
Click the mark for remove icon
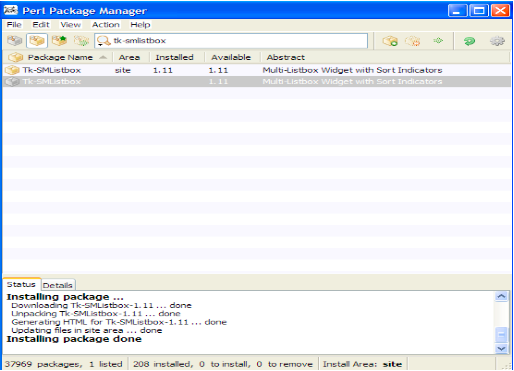click(x=413, y=41)
